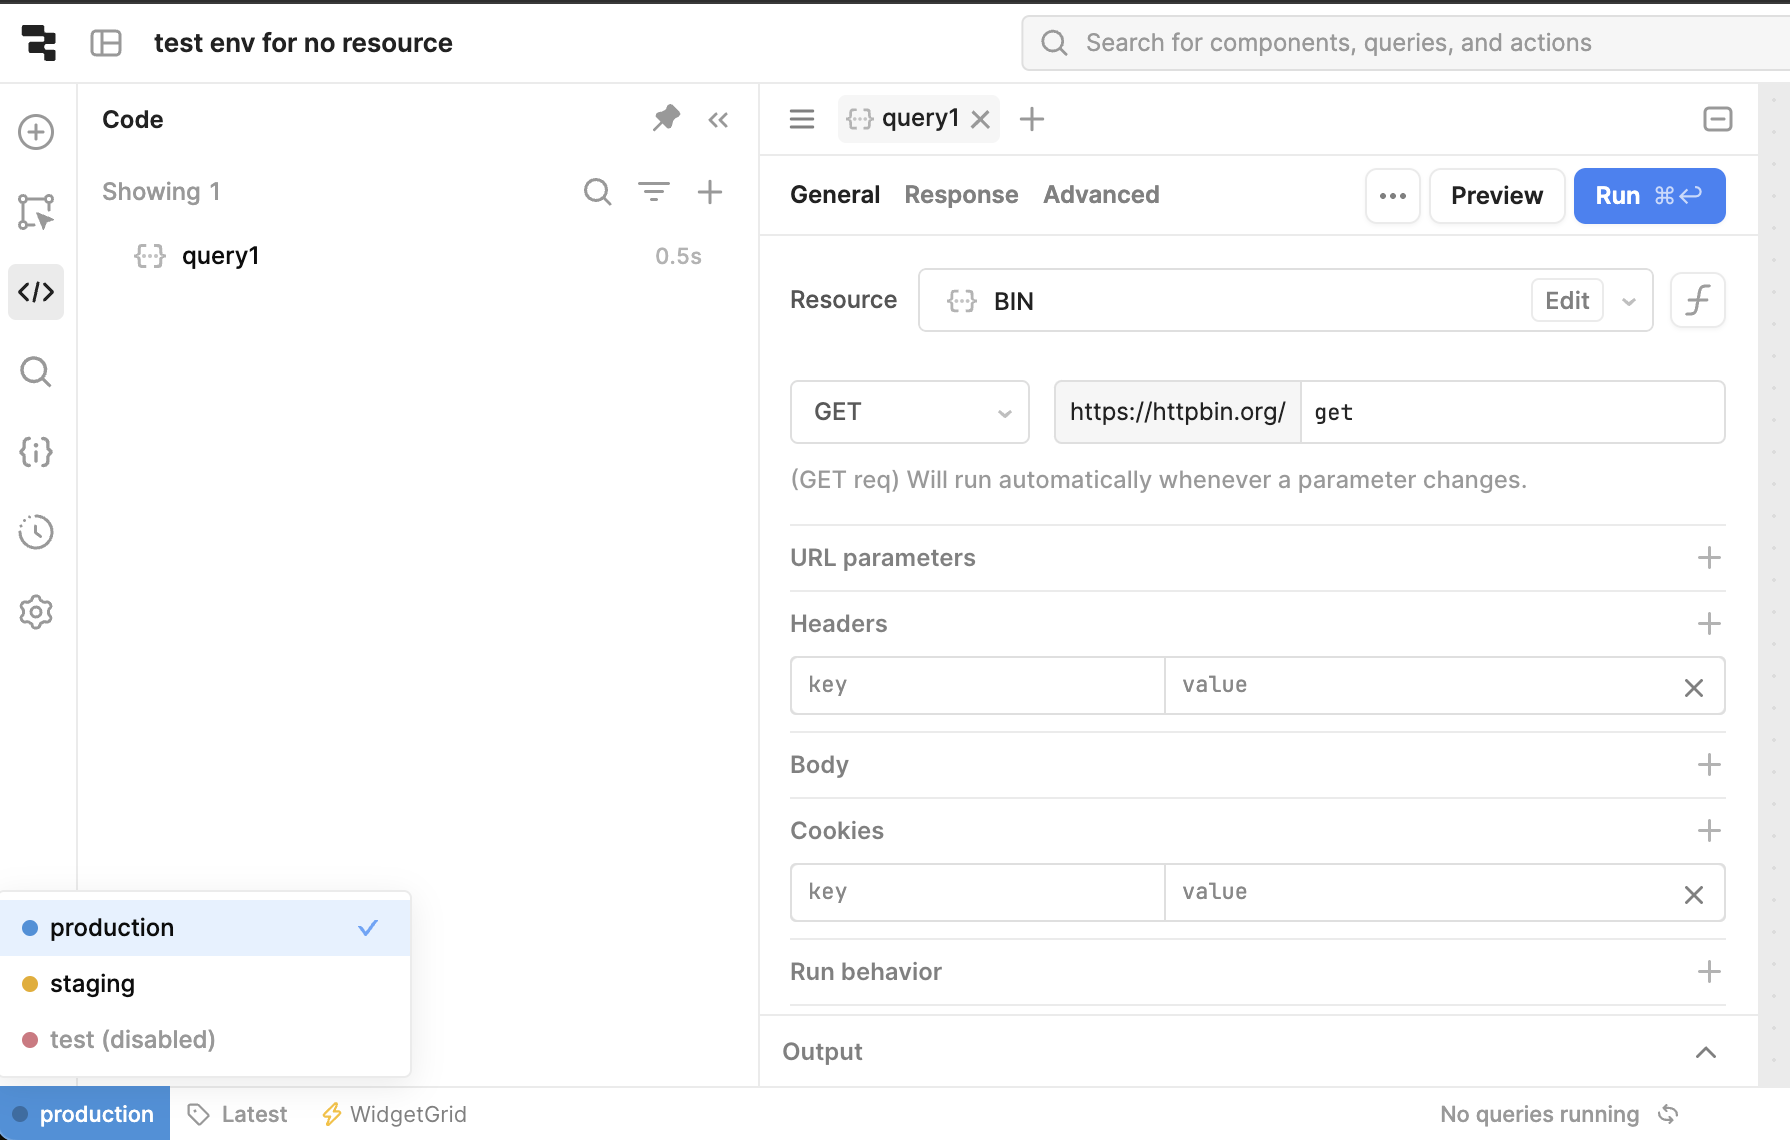Open the settings gear in left sidebar

[x=36, y=612]
